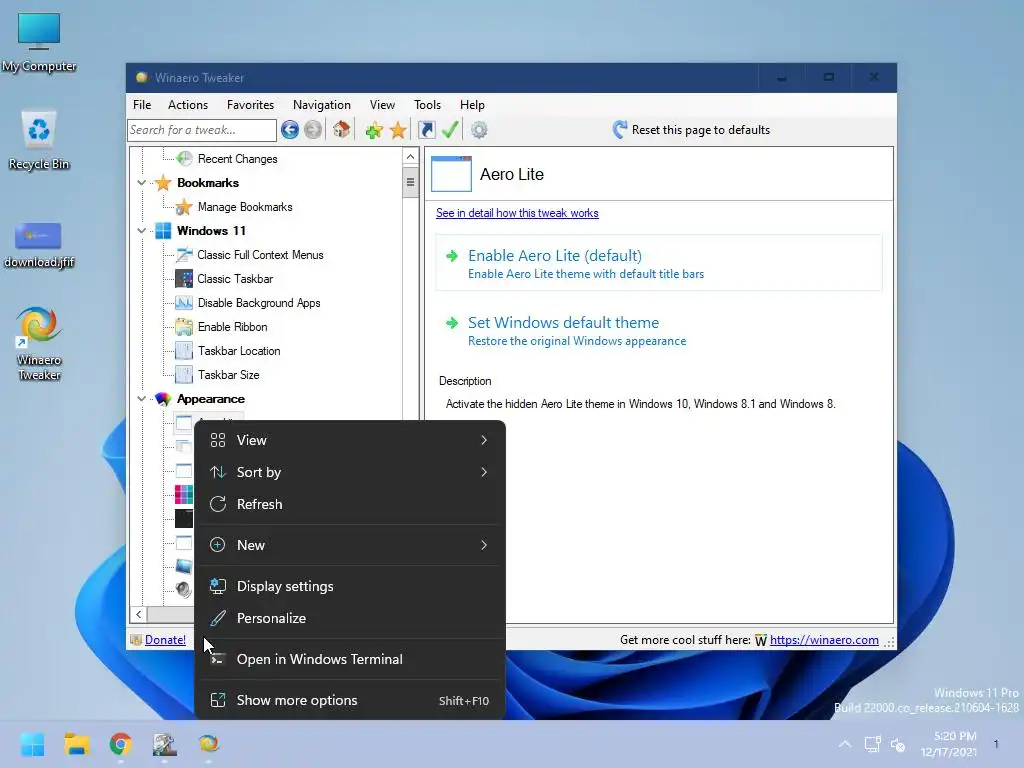1024x768 pixels.
Task: Open the File menu
Action: click(x=142, y=104)
